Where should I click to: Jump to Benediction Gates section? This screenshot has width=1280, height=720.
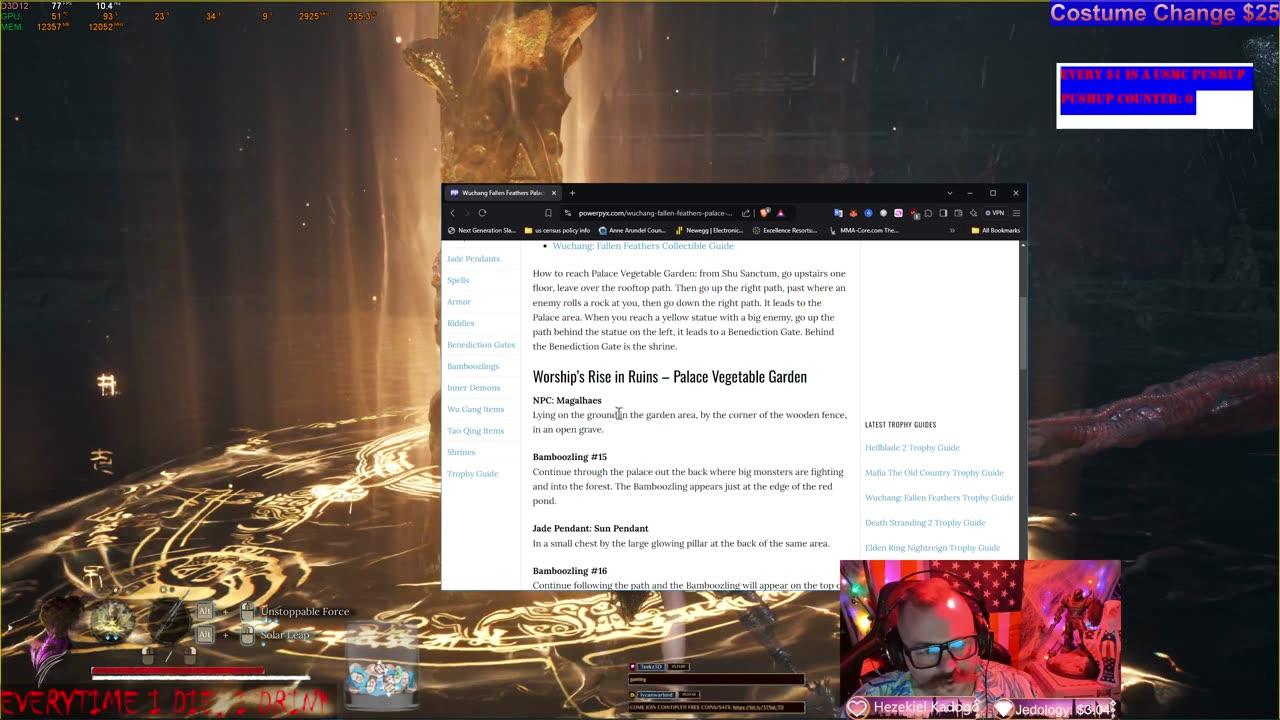click(481, 345)
